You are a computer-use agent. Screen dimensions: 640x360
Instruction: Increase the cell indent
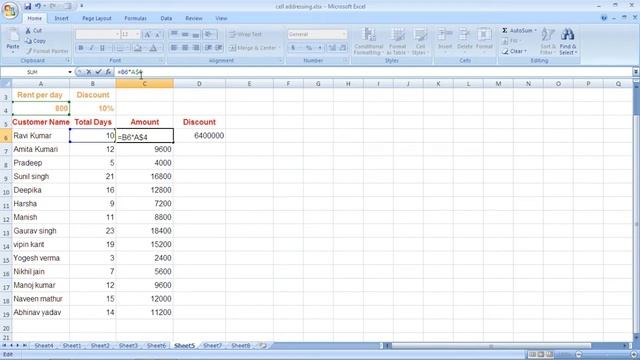219,48
